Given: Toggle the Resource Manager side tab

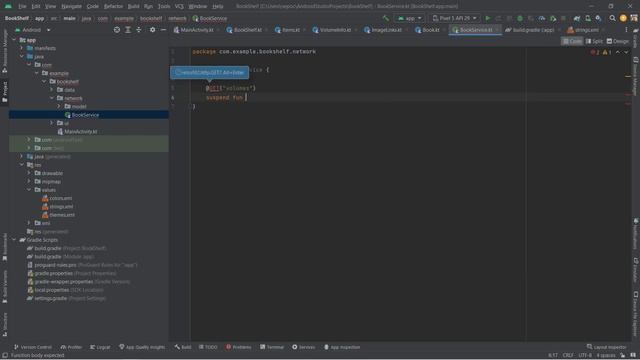Looking at the screenshot, I should [x=4, y=51].
